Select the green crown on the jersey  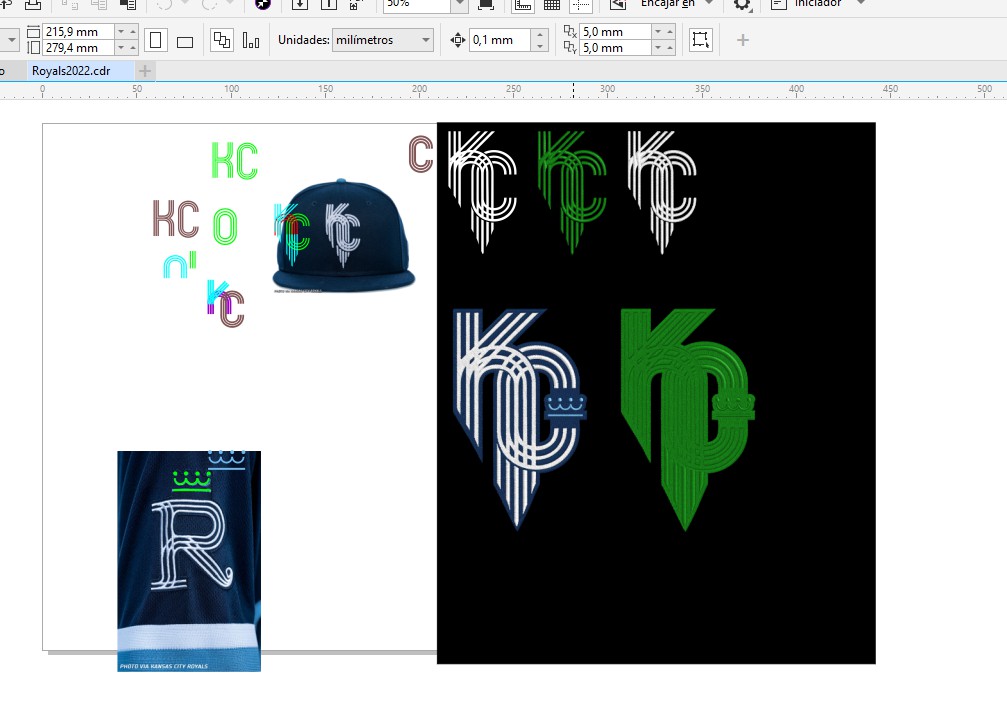(191, 482)
